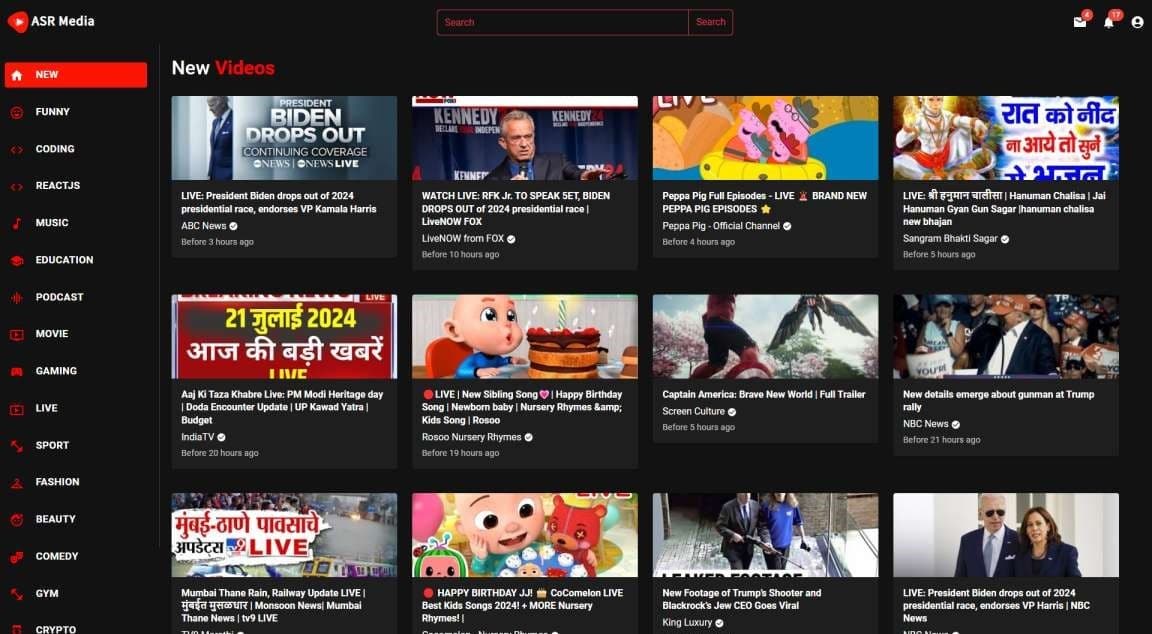This screenshot has width=1152, height=634.
Task: Open title 'Captain America: Brave New World | Full Trailer'
Action: point(764,395)
